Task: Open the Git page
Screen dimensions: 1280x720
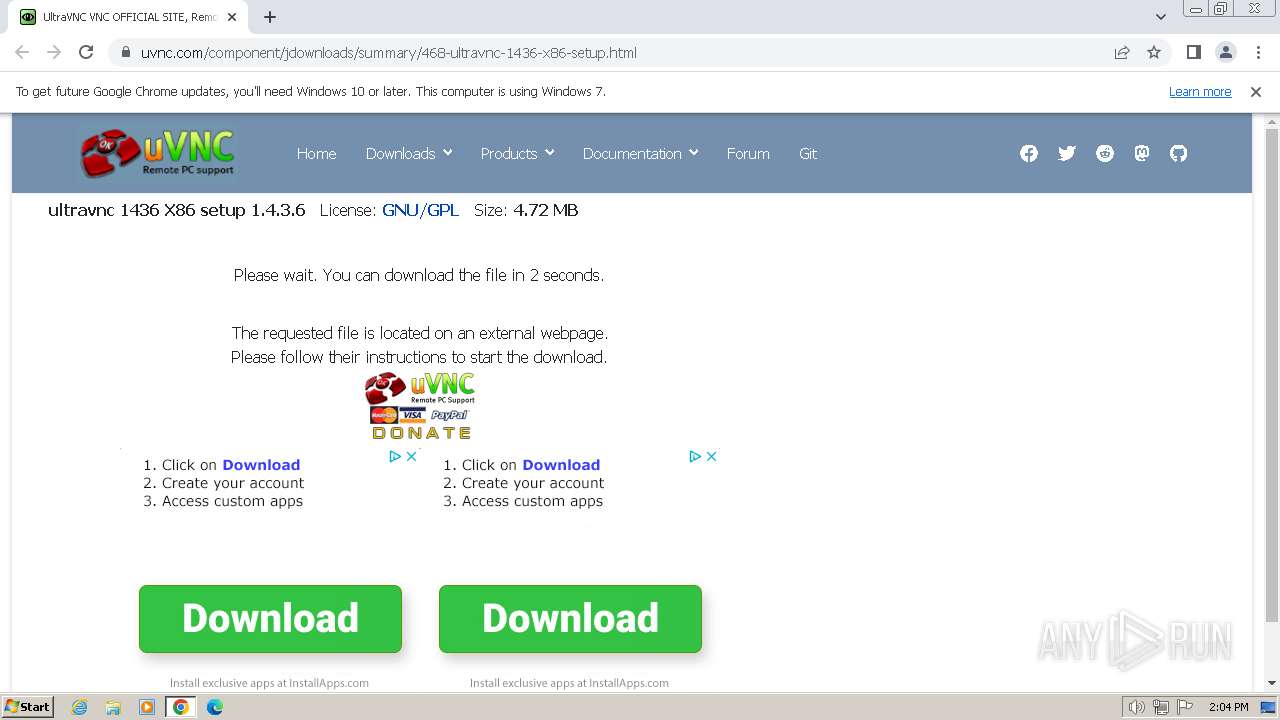Action: (808, 153)
